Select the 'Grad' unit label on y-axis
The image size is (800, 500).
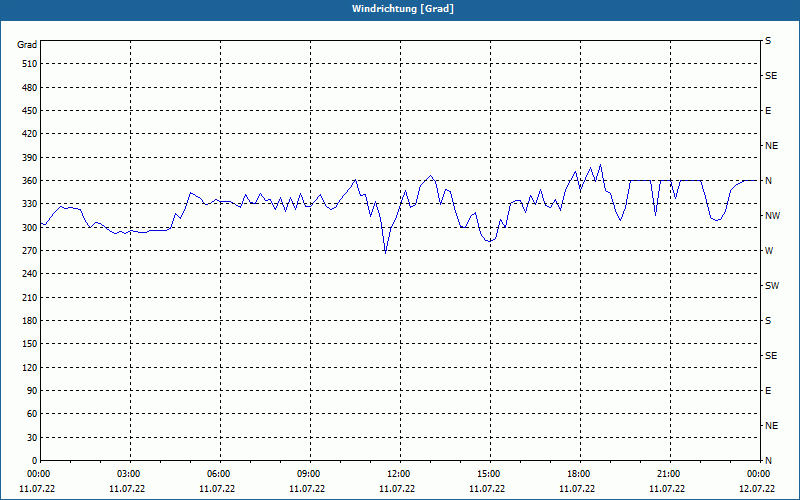point(27,45)
